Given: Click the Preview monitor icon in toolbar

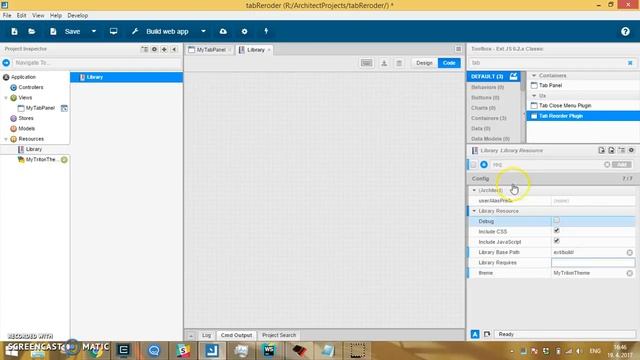Looking at the screenshot, I should point(113,31).
